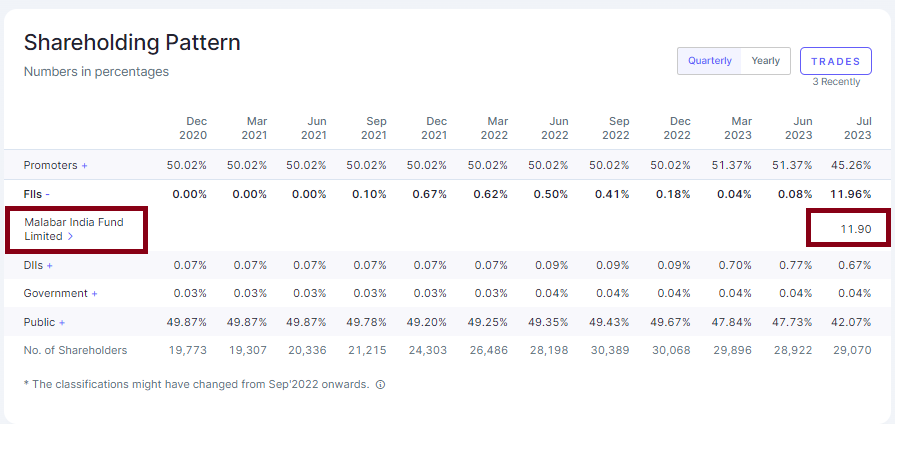Screen dimensions: 910x456
Task: Click FIIs value 11.96%
Action: (x=851, y=194)
